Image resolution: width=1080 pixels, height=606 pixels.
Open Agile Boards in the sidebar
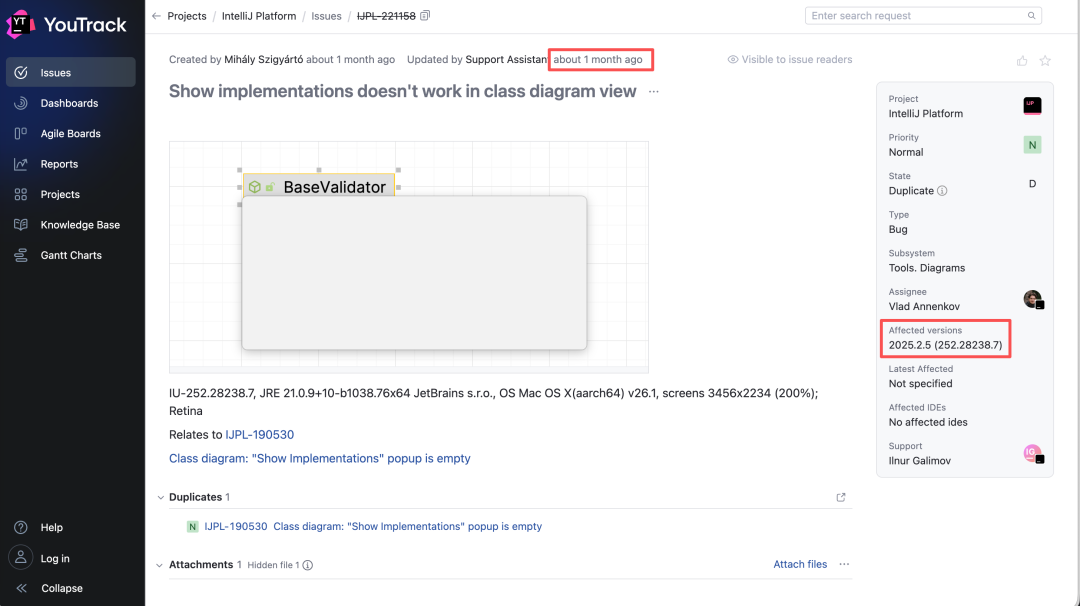click(71, 134)
